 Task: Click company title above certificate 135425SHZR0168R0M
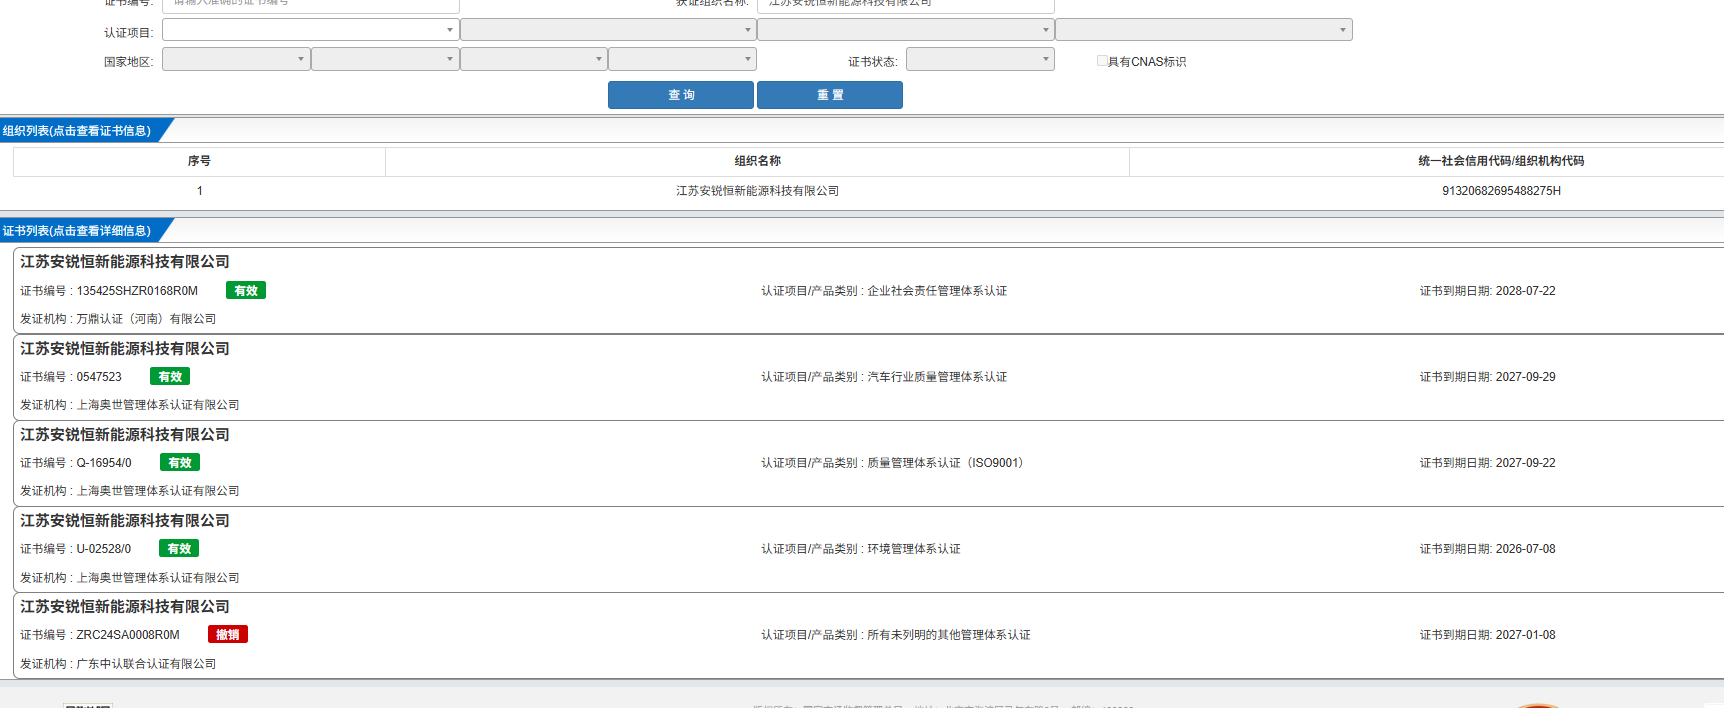(x=125, y=262)
